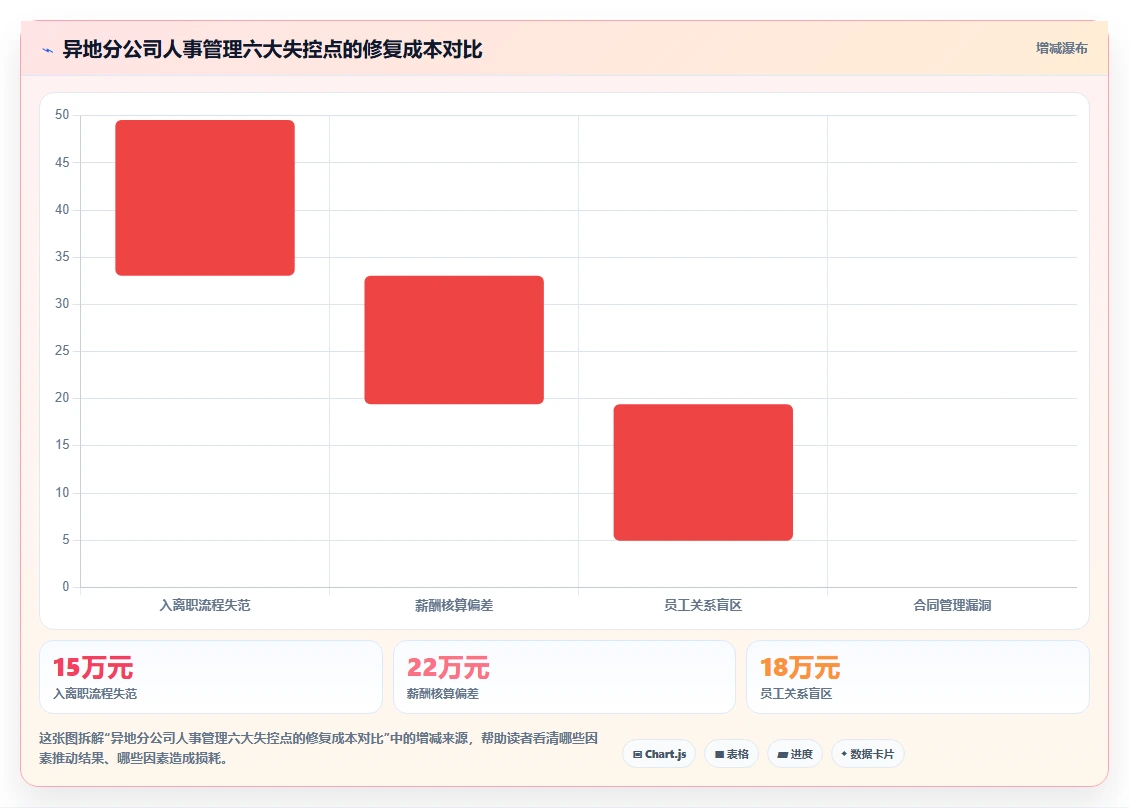
Task: Click the 进度 tag chip
Action: point(795,754)
